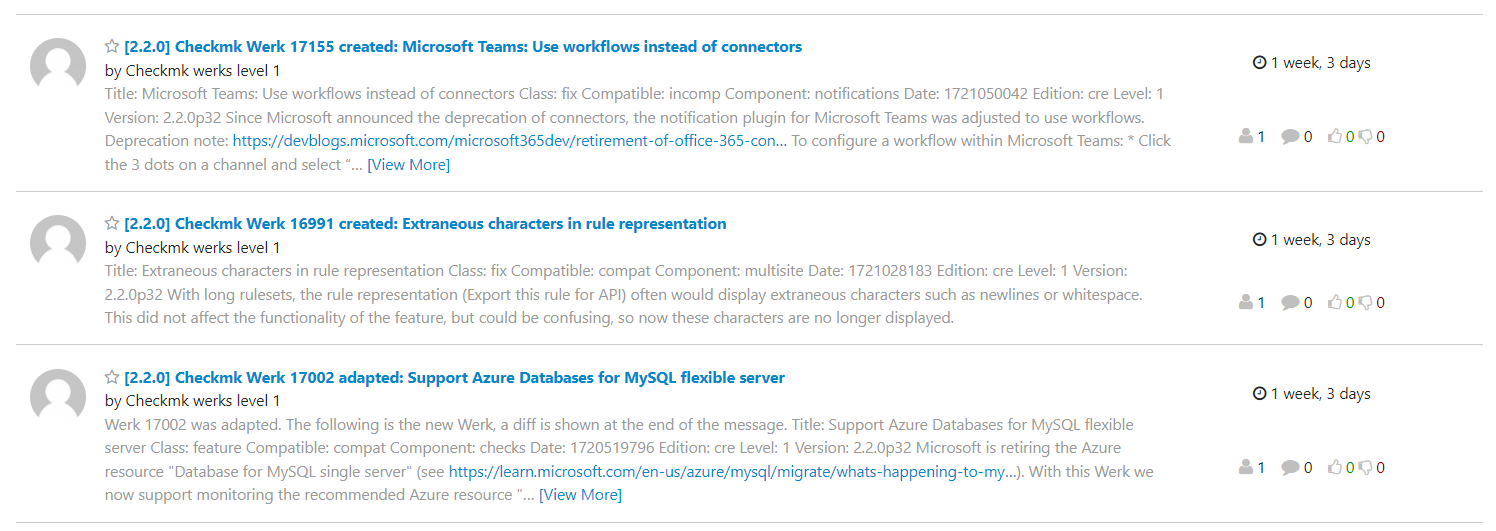Star the Werk 17002 Azure Databases post
The width and height of the screenshot is (1496, 531).
click(x=112, y=377)
